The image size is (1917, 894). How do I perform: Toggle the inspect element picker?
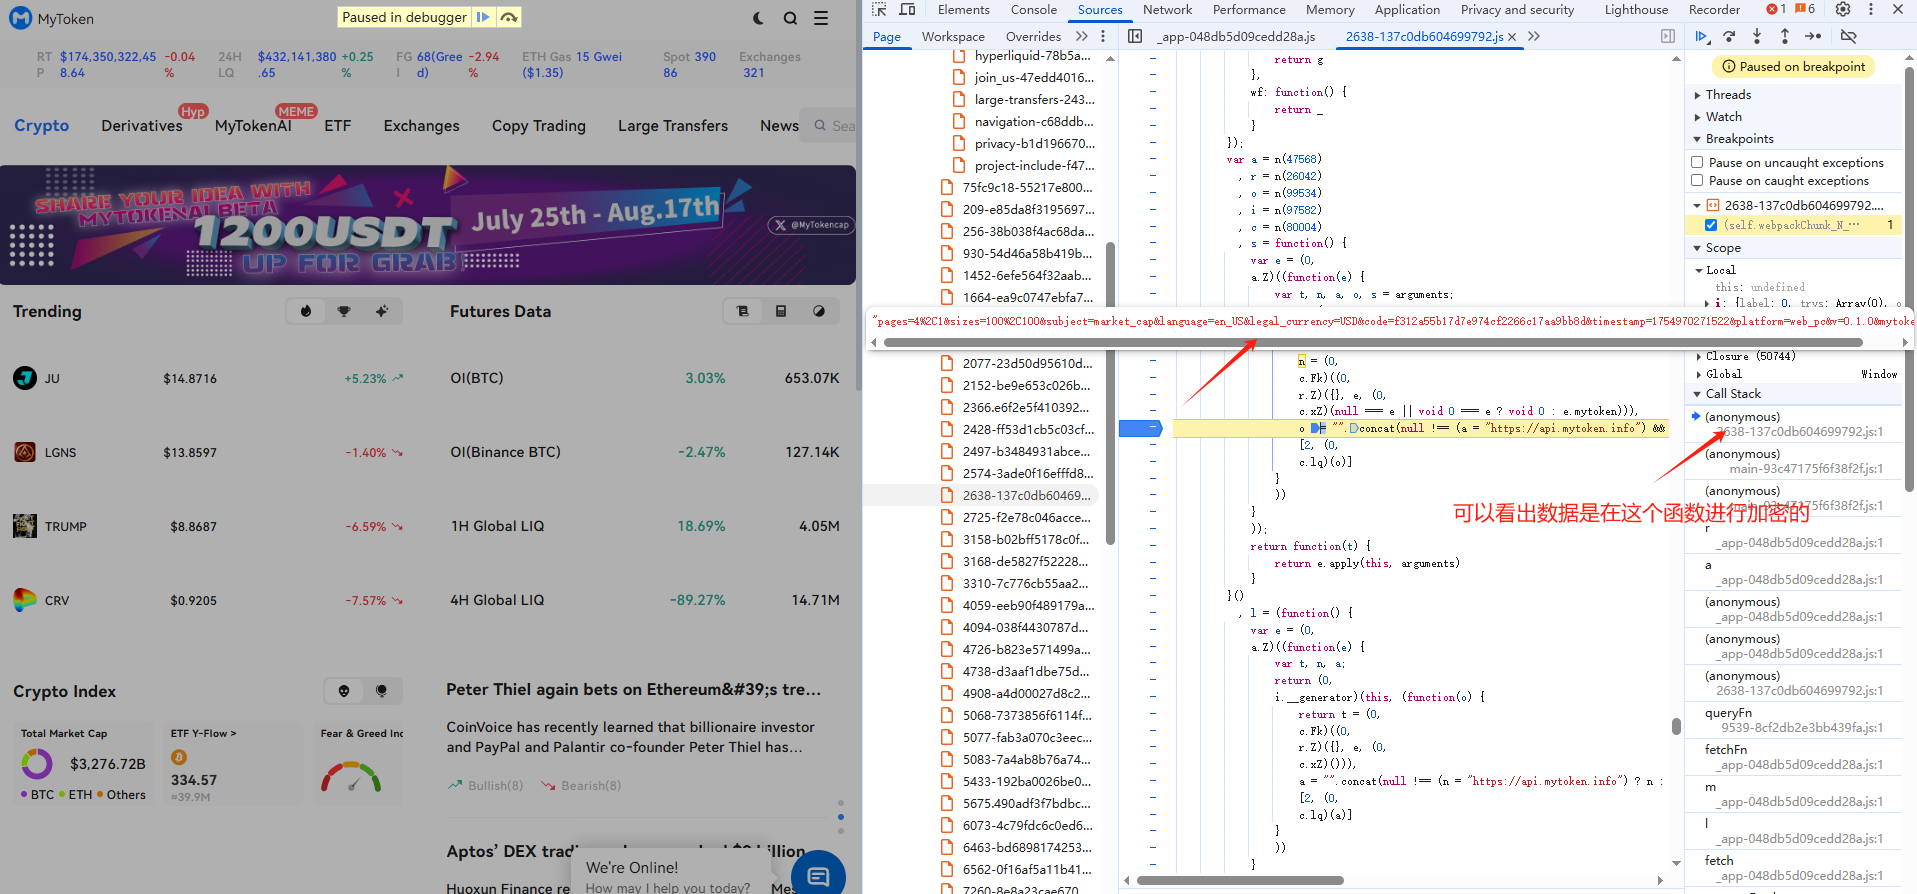point(879,10)
